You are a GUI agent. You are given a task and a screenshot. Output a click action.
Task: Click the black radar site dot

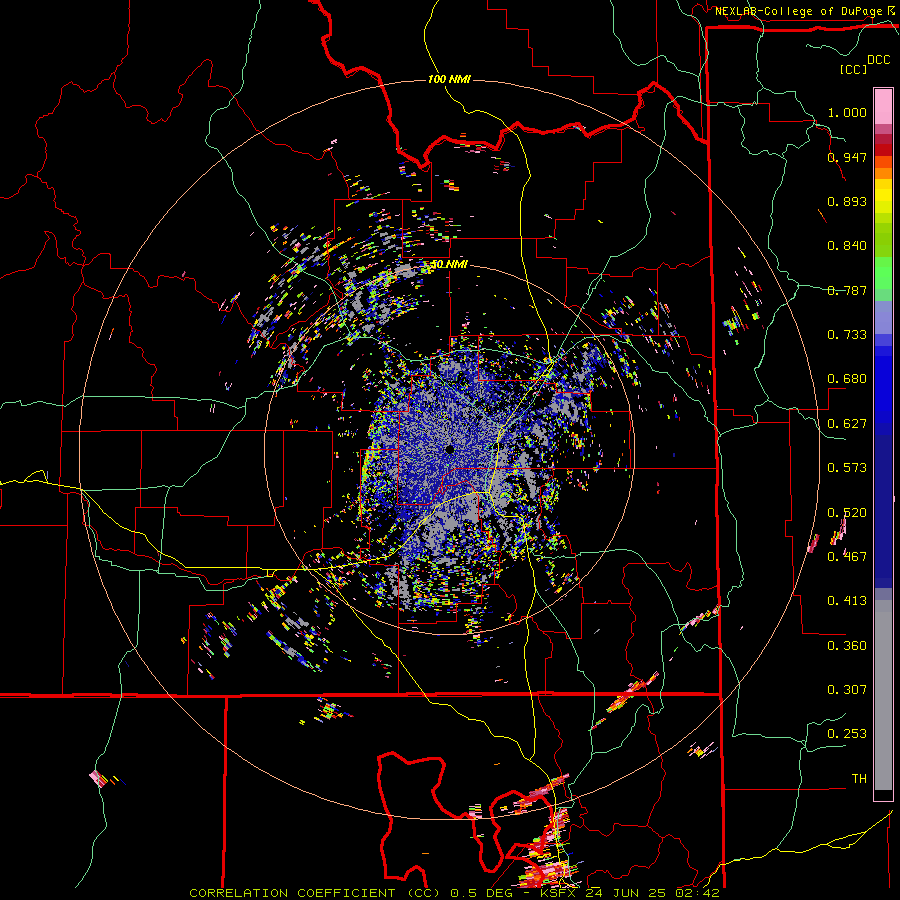449,449
